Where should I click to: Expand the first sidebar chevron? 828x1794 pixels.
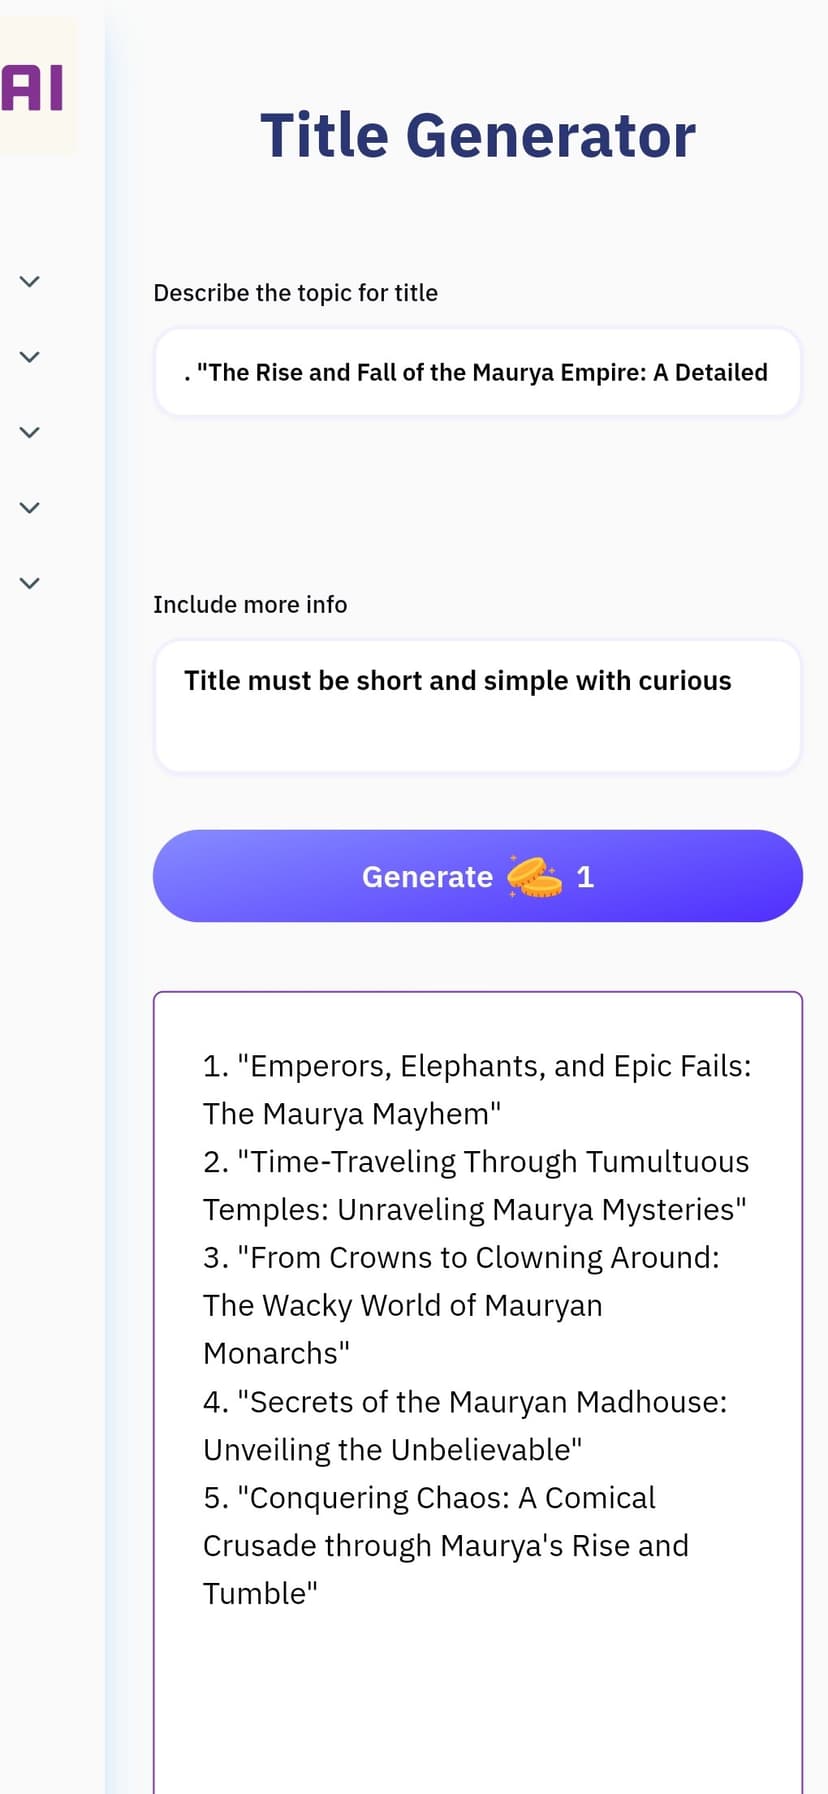pyautogui.click(x=30, y=282)
